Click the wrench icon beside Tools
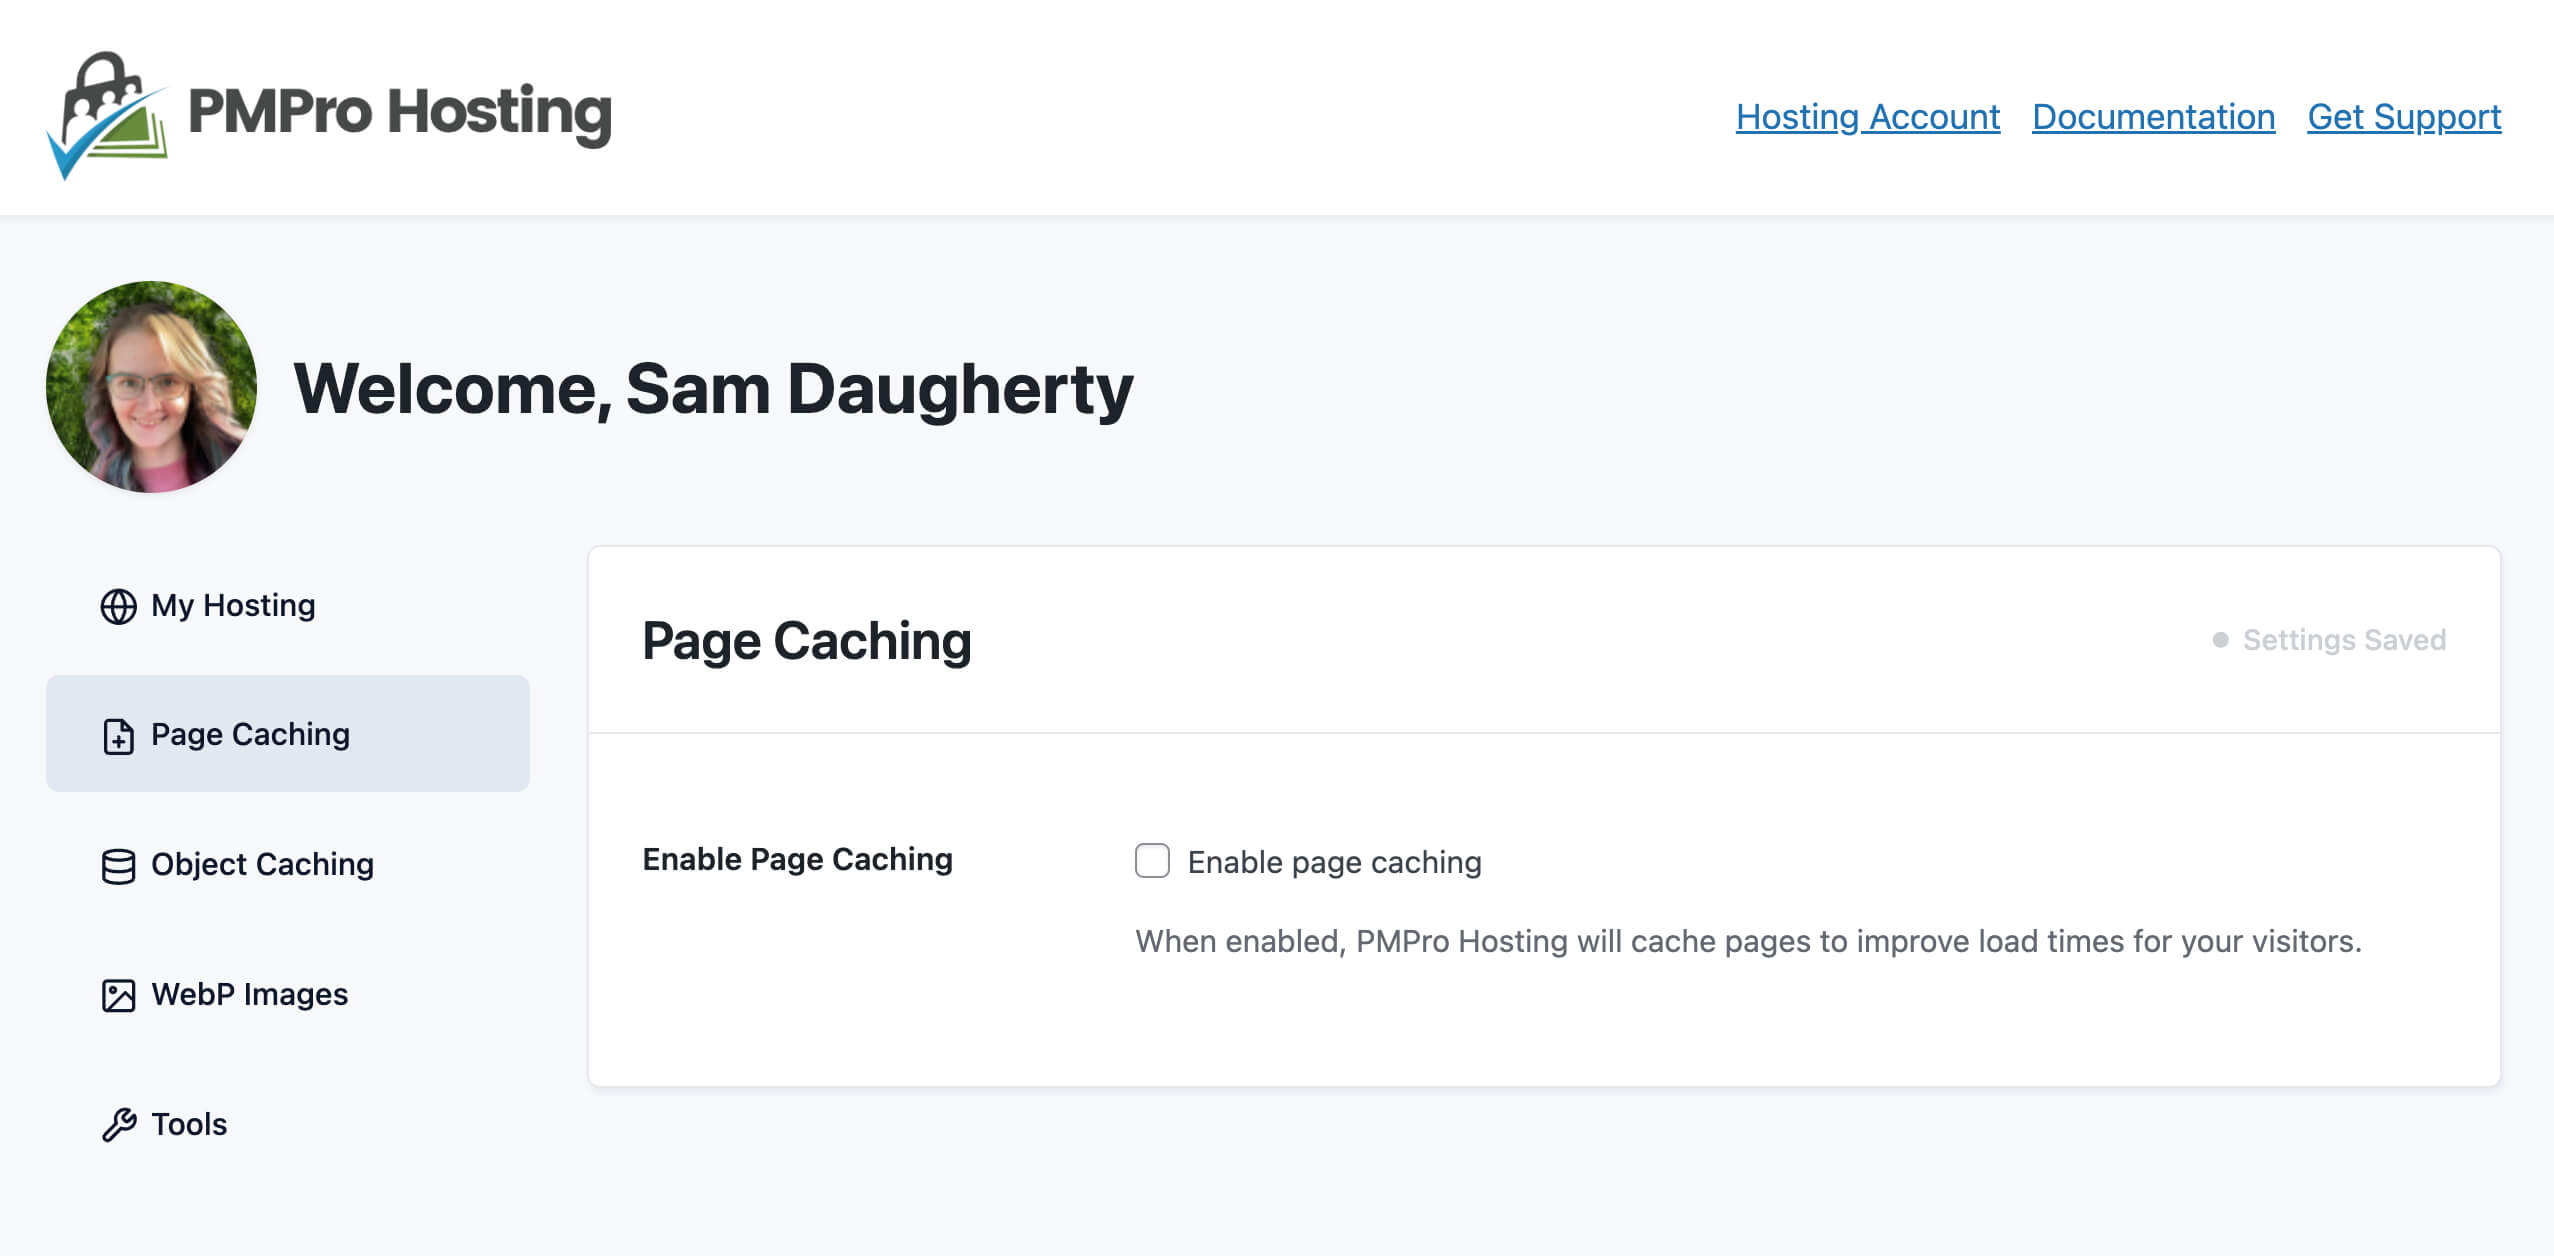This screenshot has width=2554, height=1256. [118, 1125]
